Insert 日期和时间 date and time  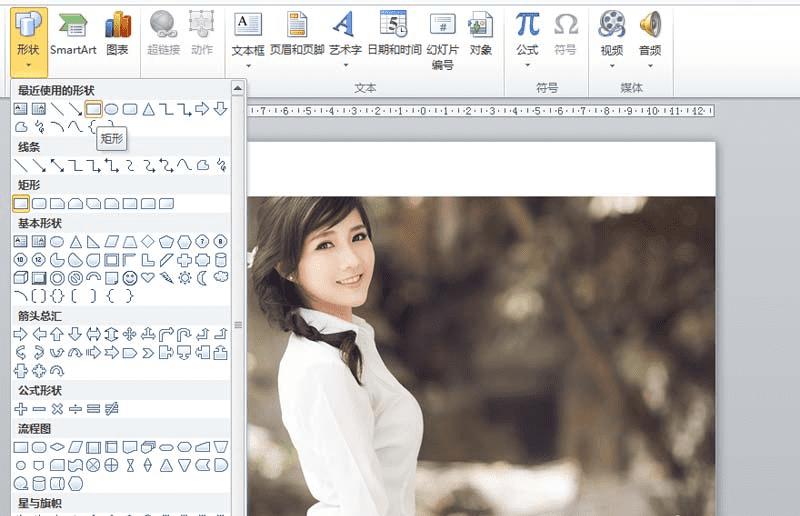(x=394, y=34)
